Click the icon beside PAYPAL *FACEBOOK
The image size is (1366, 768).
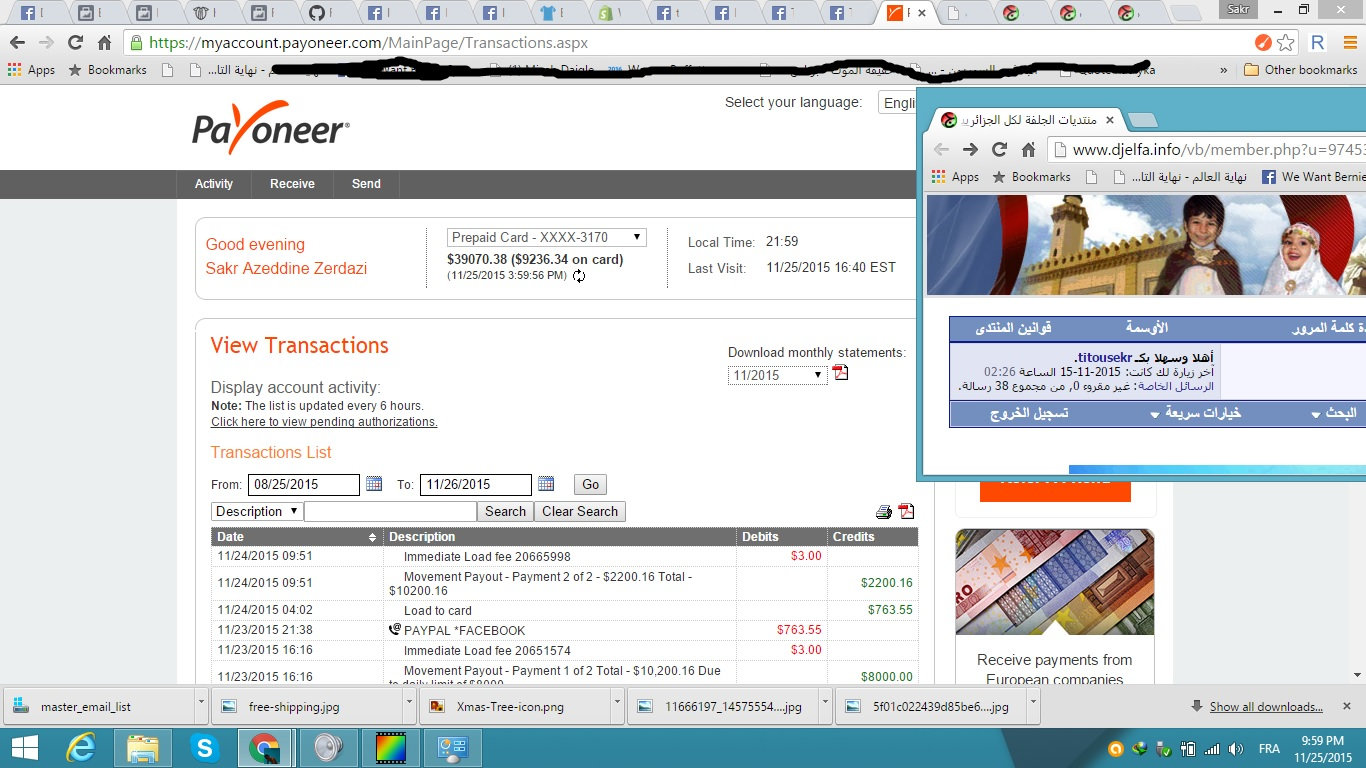click(394, 630)
